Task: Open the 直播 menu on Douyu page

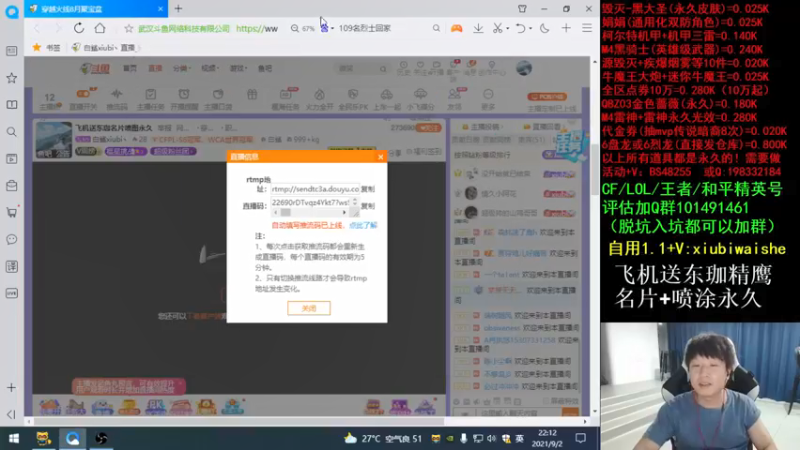Action: (155, 68)
